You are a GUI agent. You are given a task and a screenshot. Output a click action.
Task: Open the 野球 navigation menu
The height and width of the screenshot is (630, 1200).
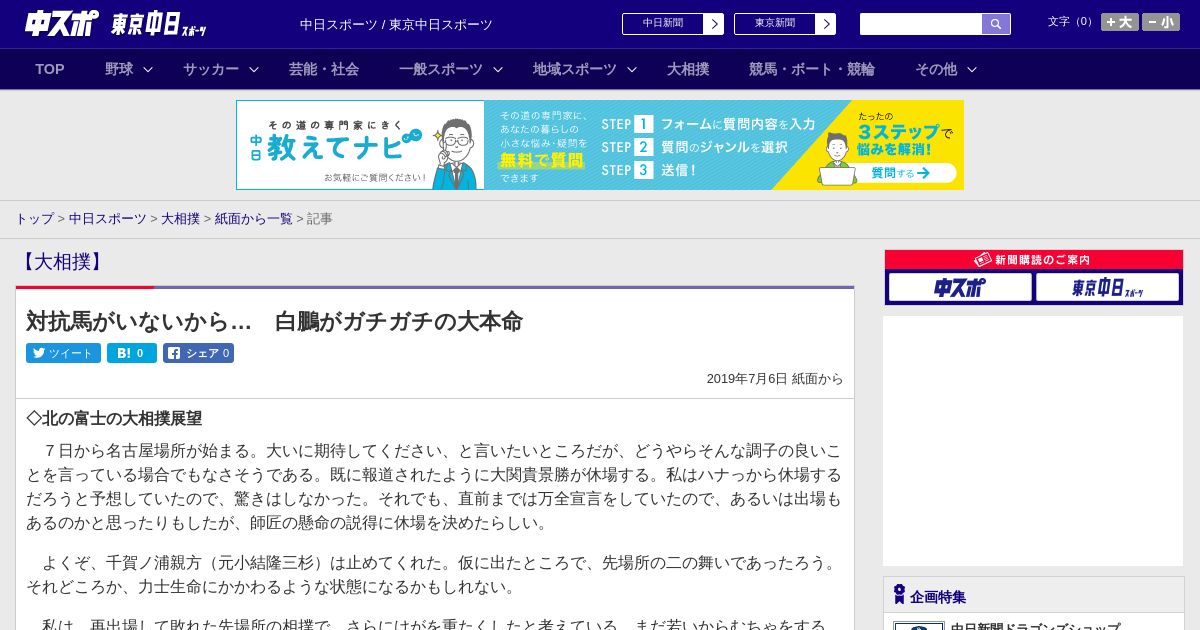tap(119, 69)
